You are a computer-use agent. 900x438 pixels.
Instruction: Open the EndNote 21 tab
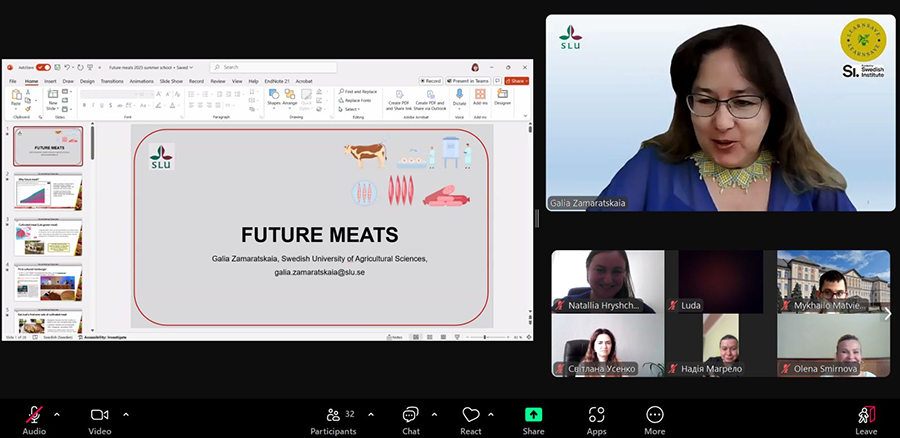[277, 82]
